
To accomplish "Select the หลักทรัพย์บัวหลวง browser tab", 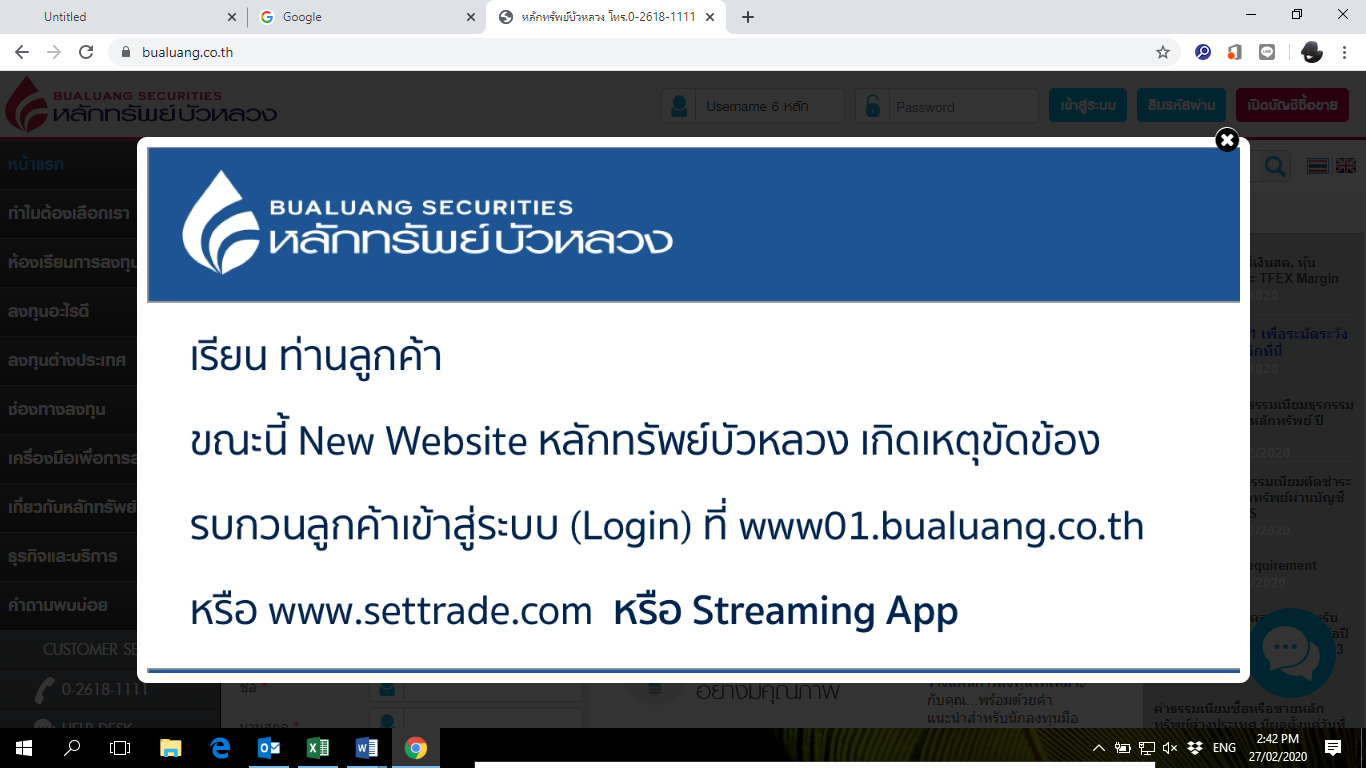I will (x=606, y=17).
